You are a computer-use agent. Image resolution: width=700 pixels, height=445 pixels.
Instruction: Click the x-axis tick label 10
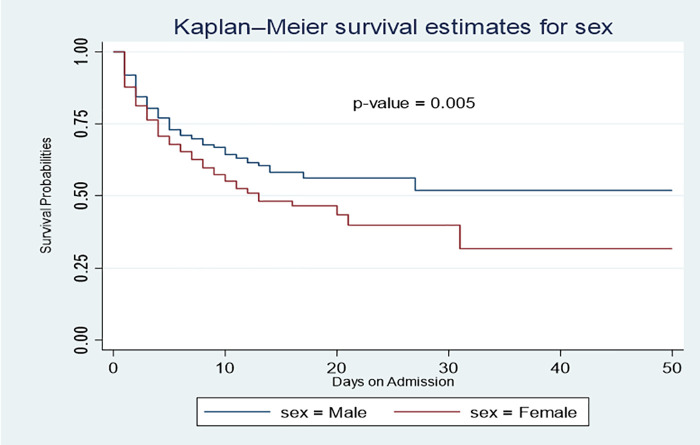[x=225, y=367]
